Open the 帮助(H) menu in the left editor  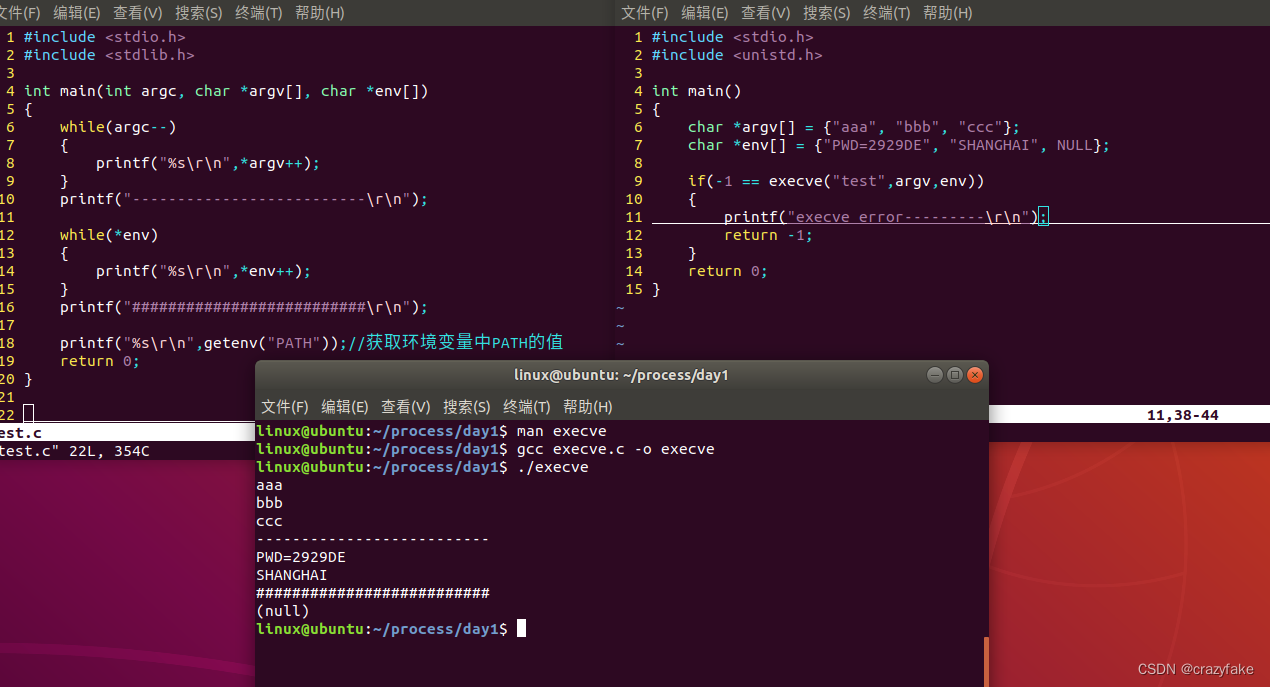click(319, 13)
